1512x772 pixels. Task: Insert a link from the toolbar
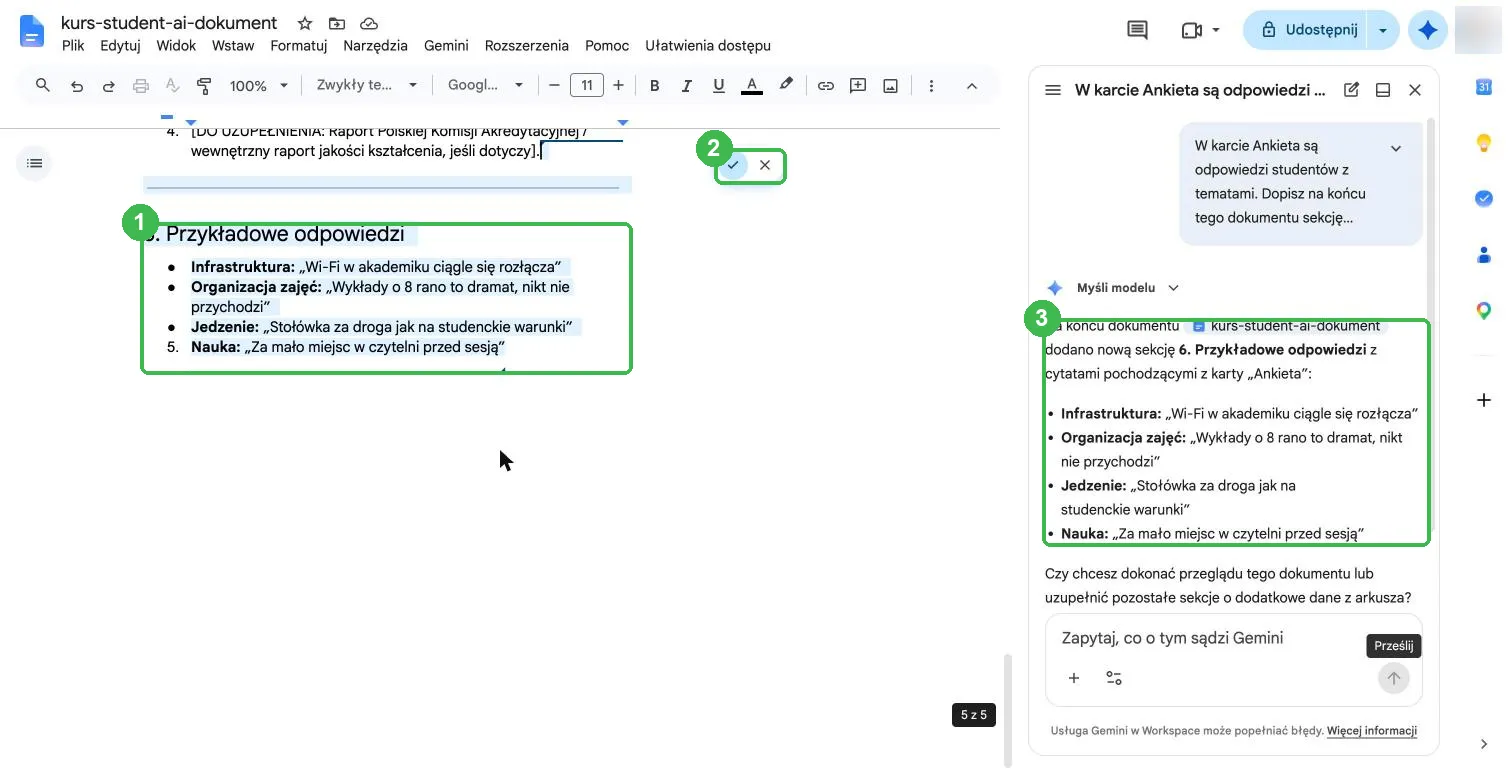pyautogui.click(x=826, y=86)
